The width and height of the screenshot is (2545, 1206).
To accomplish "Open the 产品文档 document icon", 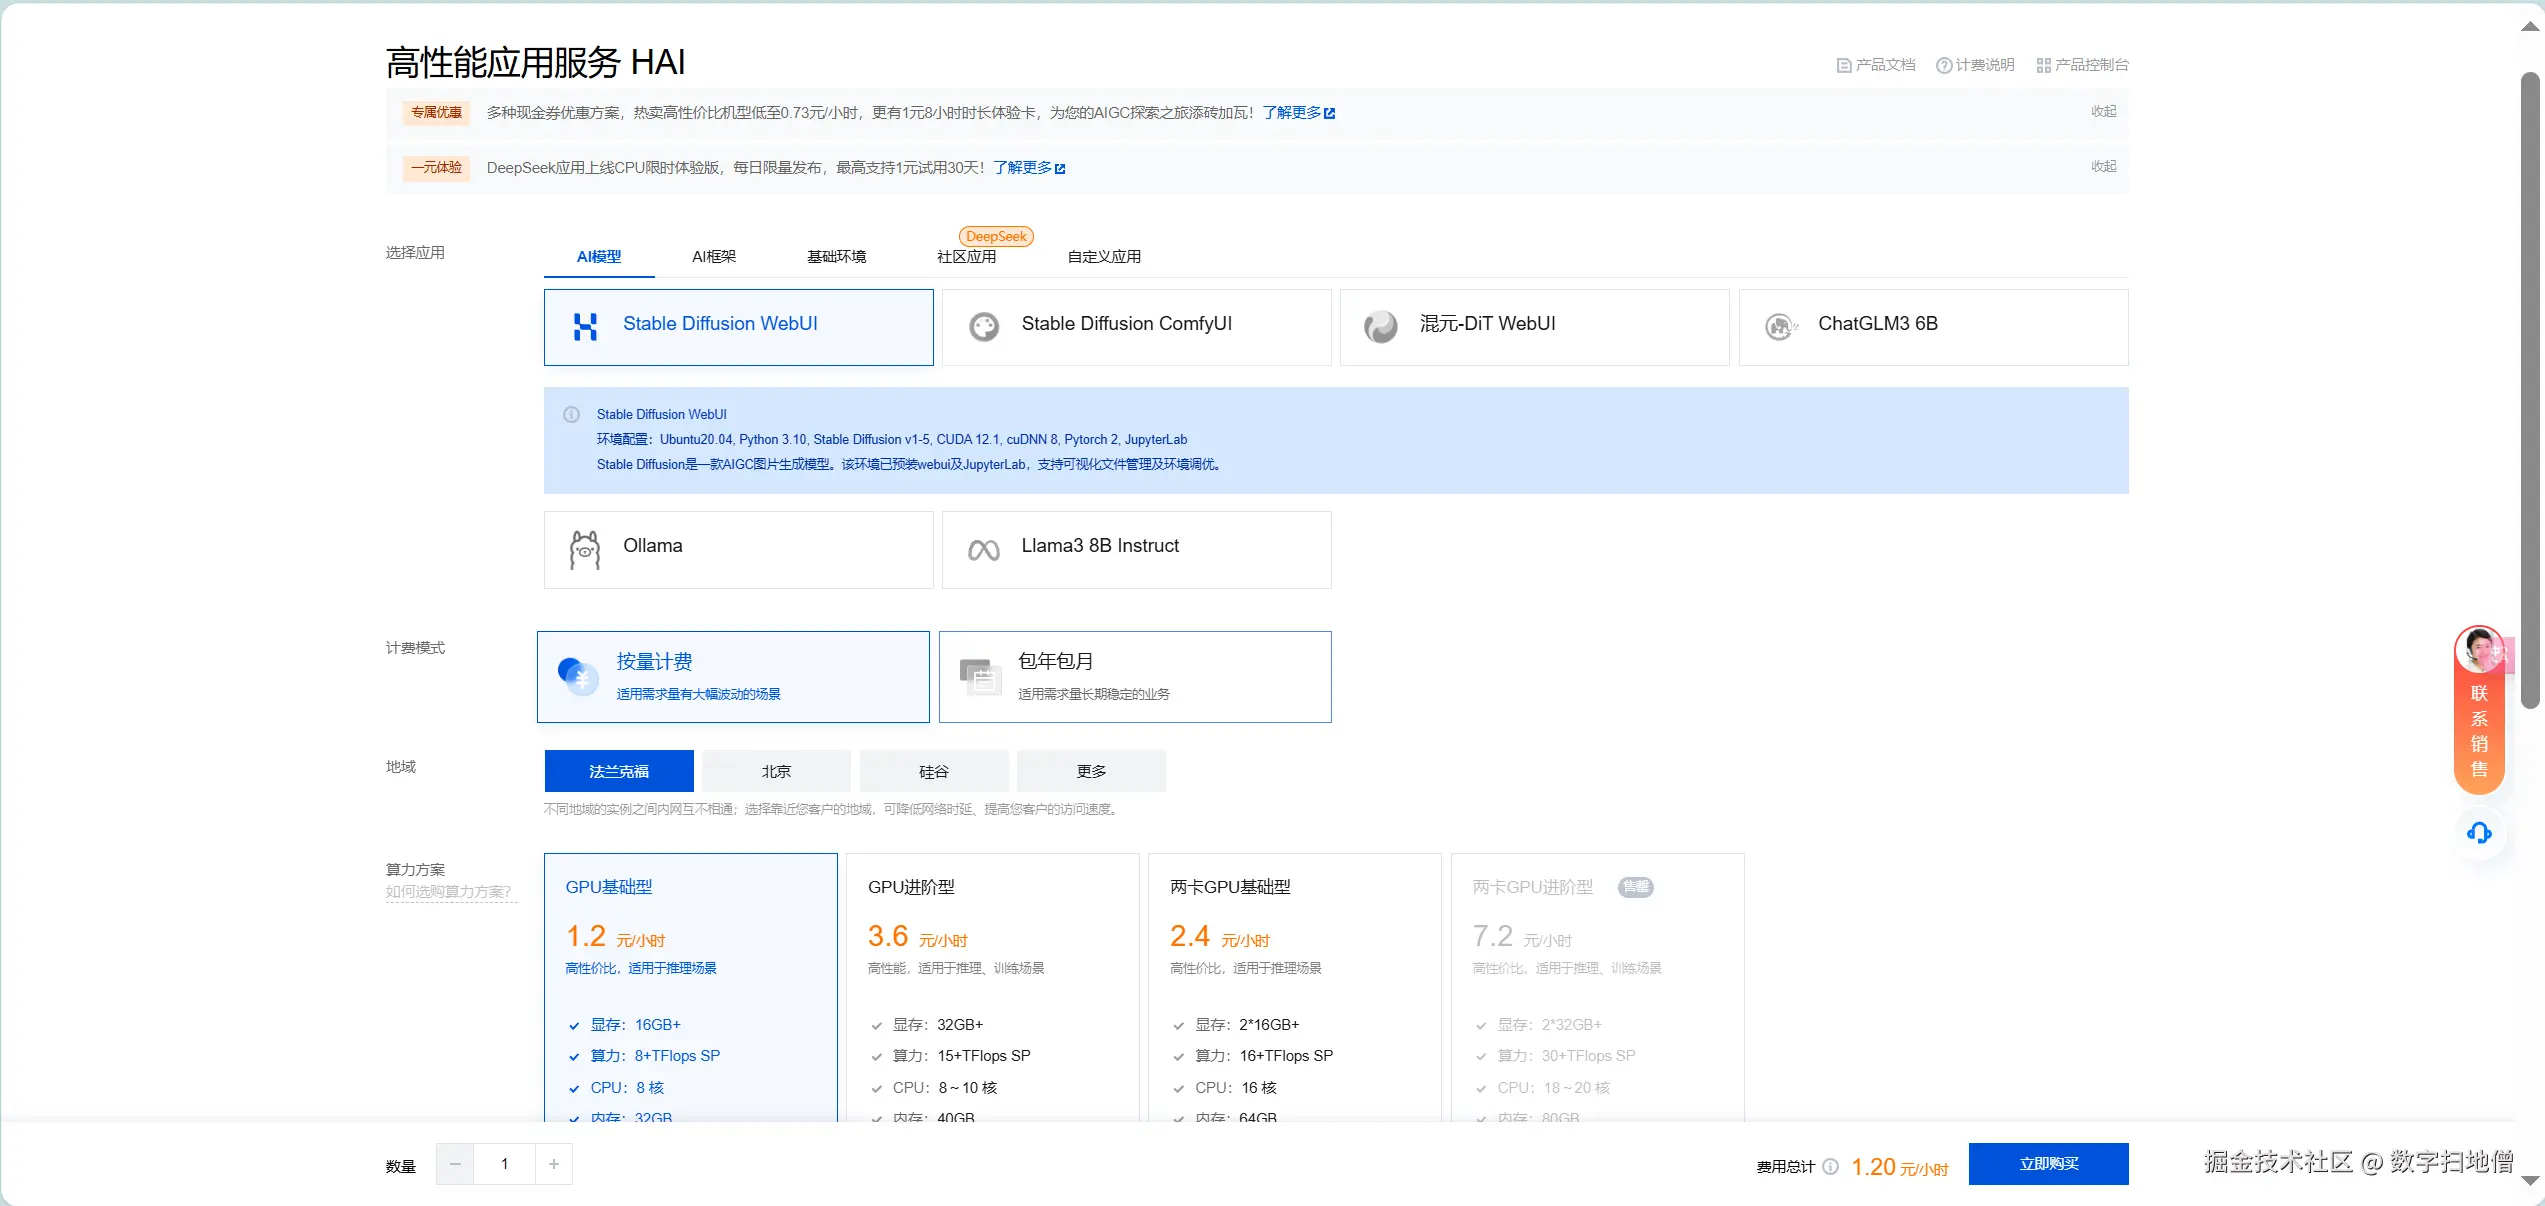I will pos(1844,66).
